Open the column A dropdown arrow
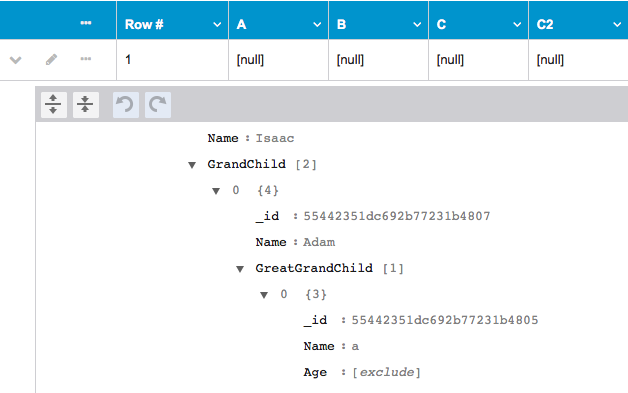Screen dimensions: 628x393 317,24
